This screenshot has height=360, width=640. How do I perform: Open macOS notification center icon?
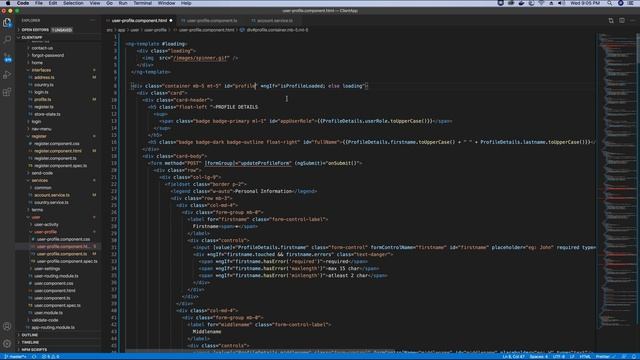[x=631, y=3]
